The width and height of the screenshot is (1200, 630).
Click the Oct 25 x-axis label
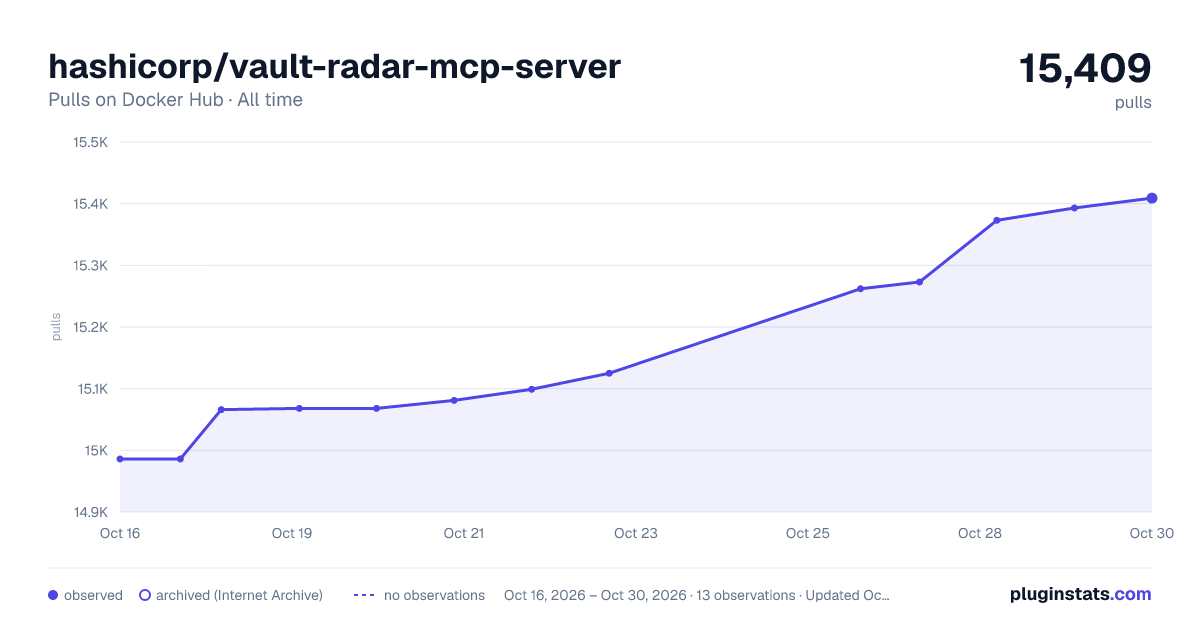coord(808,533)
